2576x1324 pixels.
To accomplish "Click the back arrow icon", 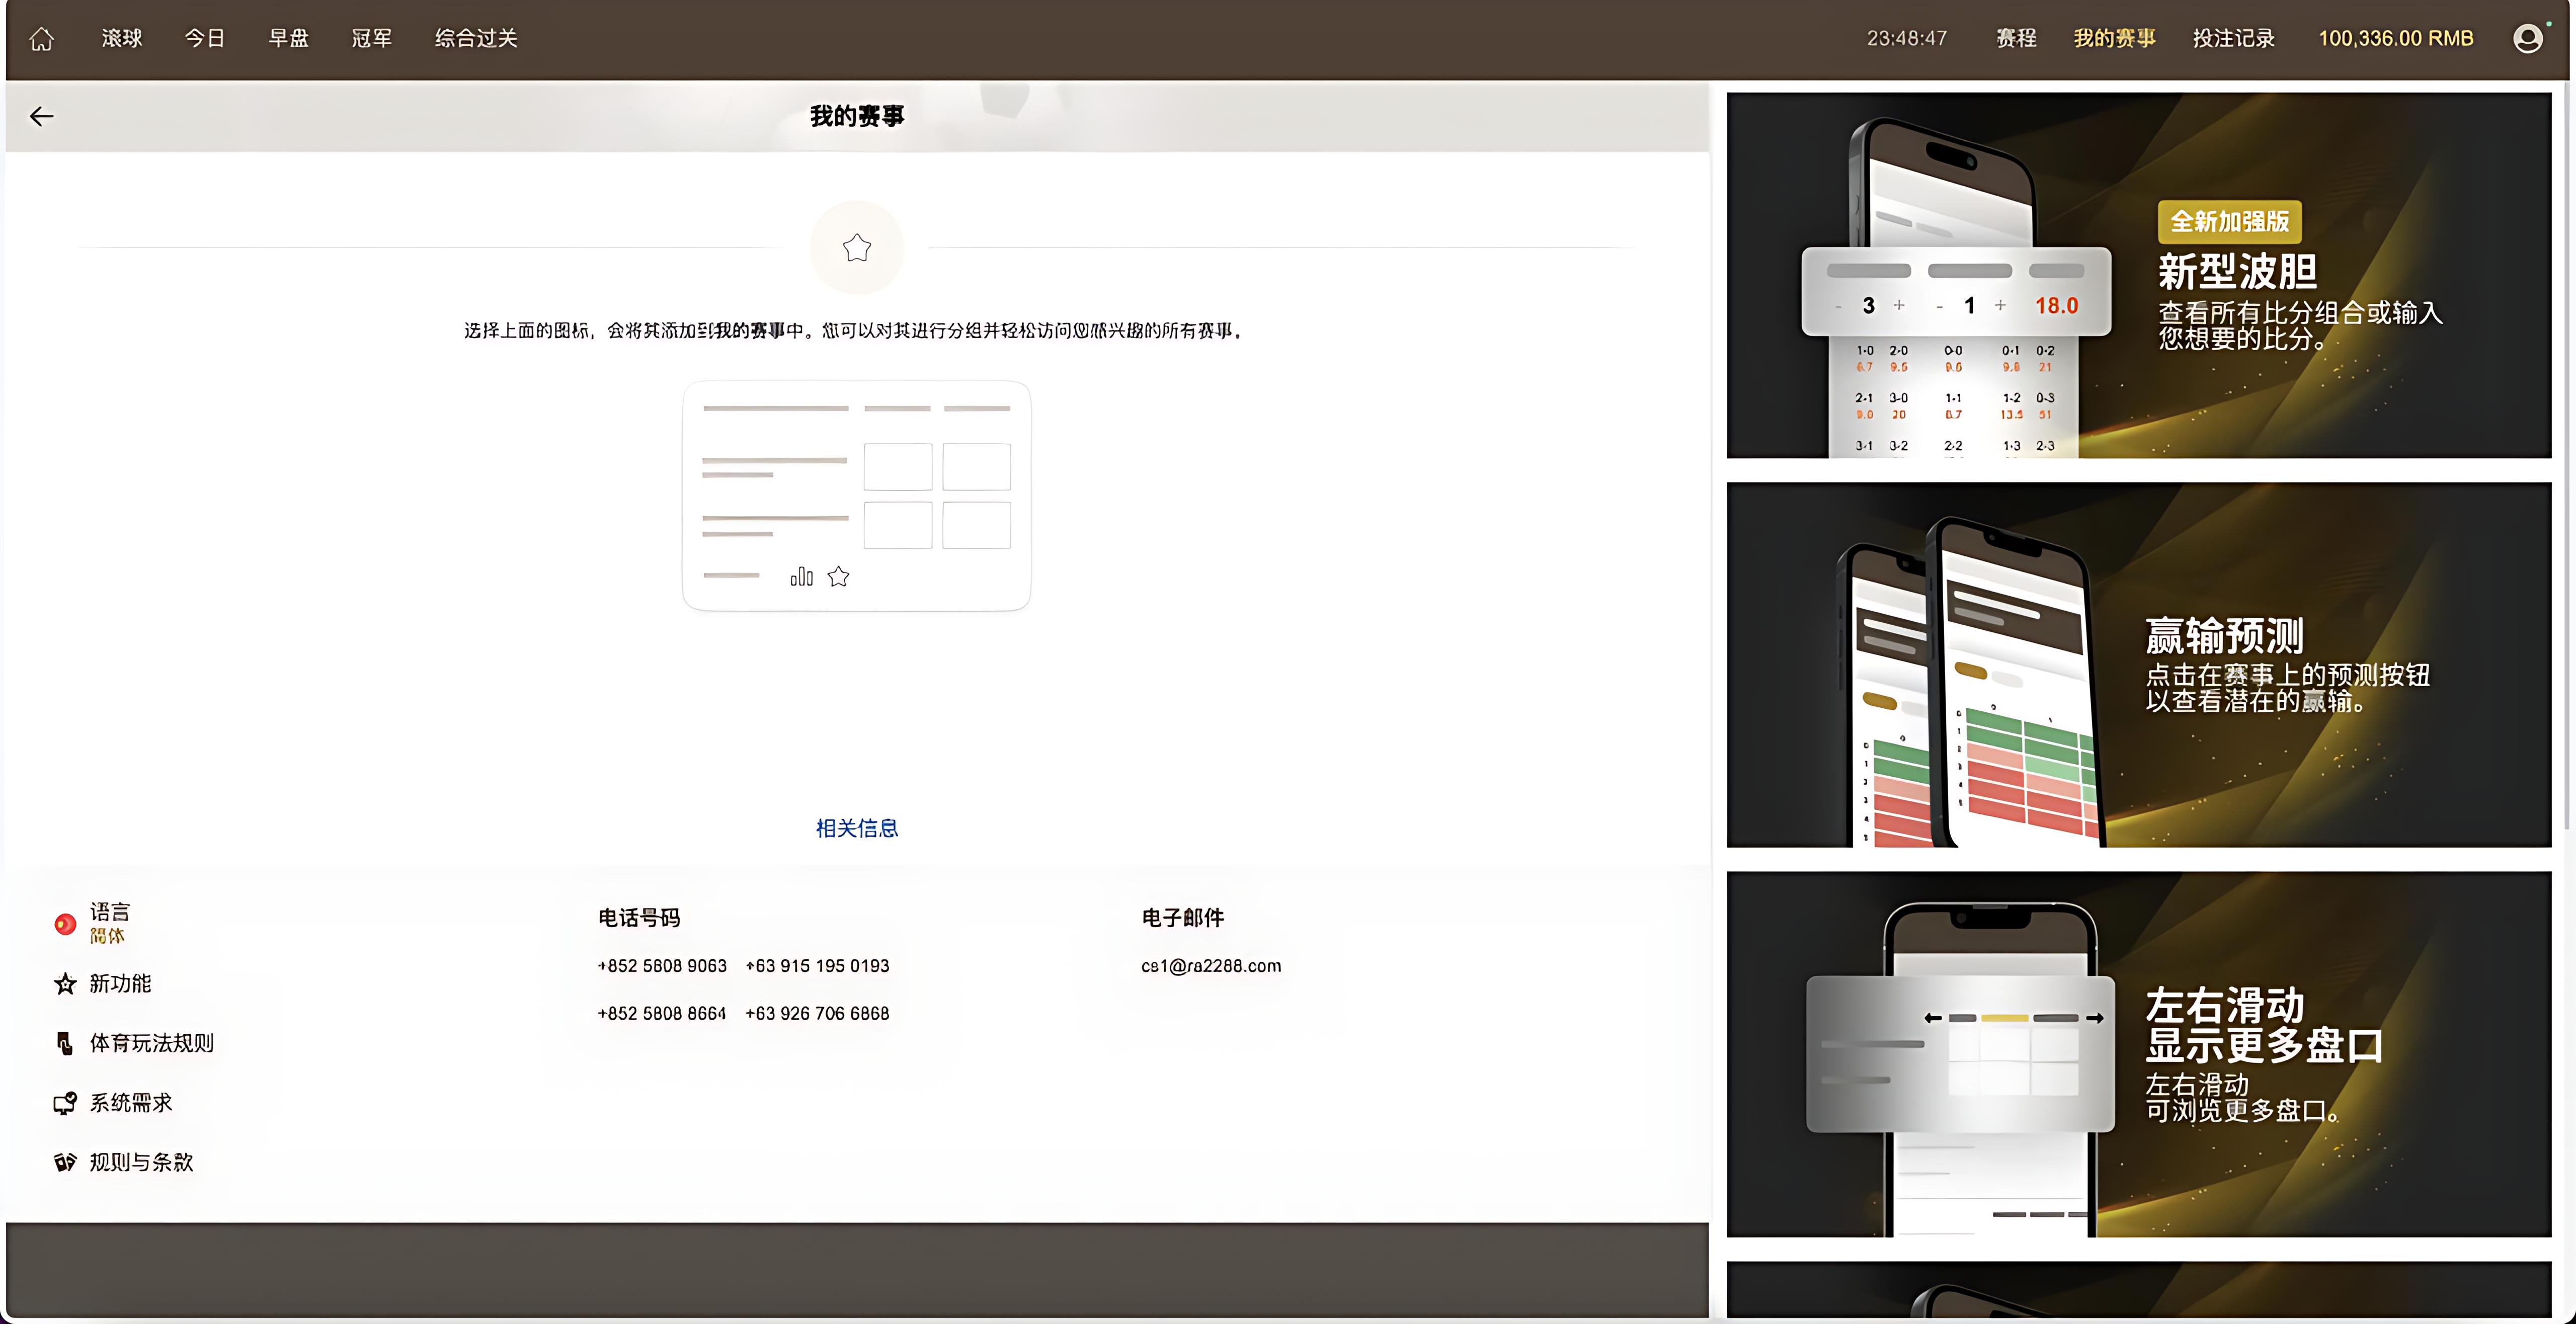I will pyautogui.click(x=41, y=116).
